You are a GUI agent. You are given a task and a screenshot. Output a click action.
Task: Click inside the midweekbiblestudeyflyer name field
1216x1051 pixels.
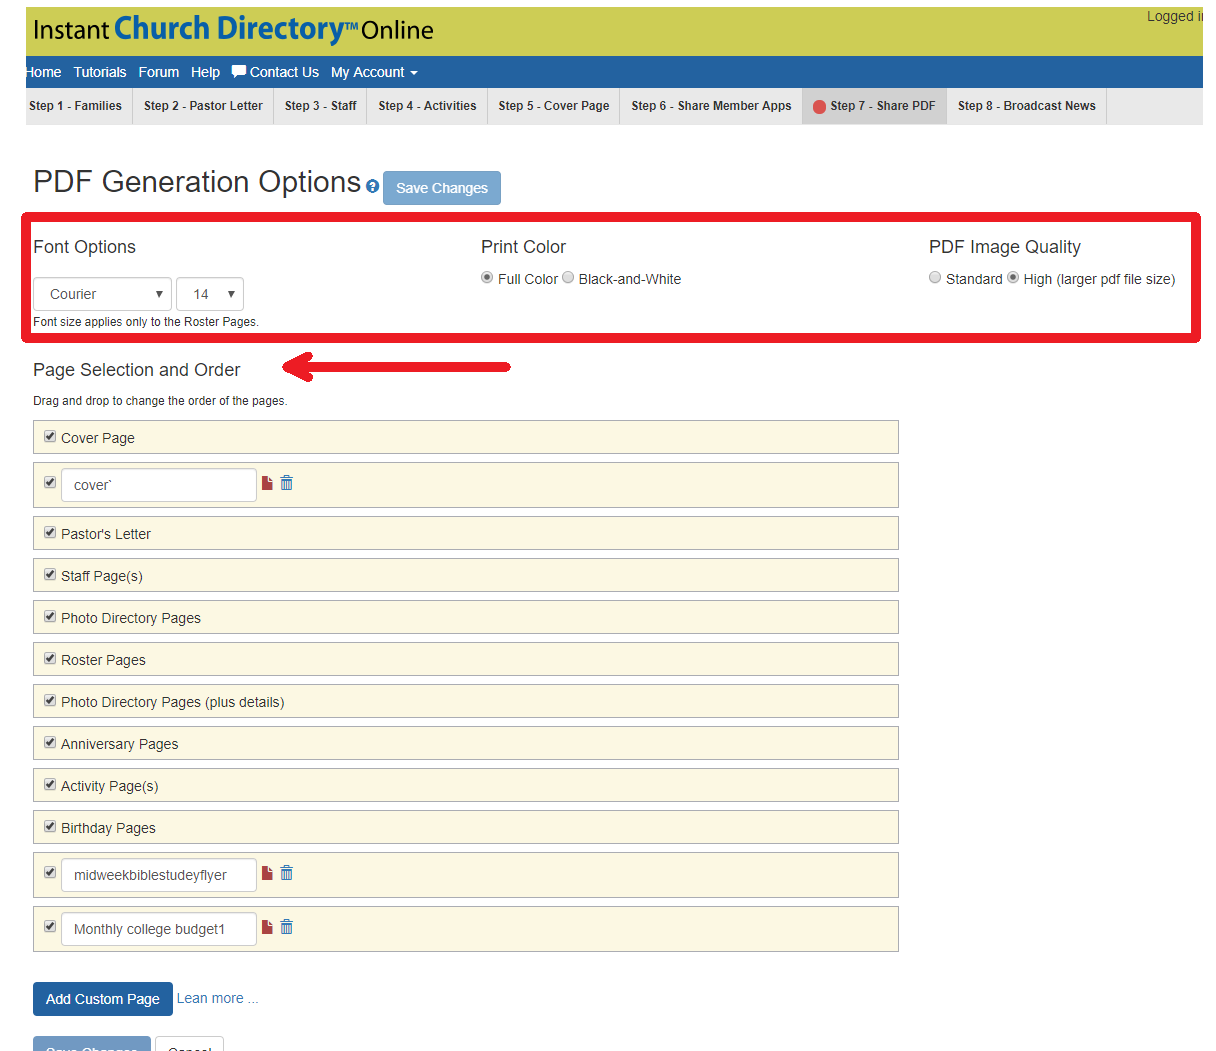(158, 873)
